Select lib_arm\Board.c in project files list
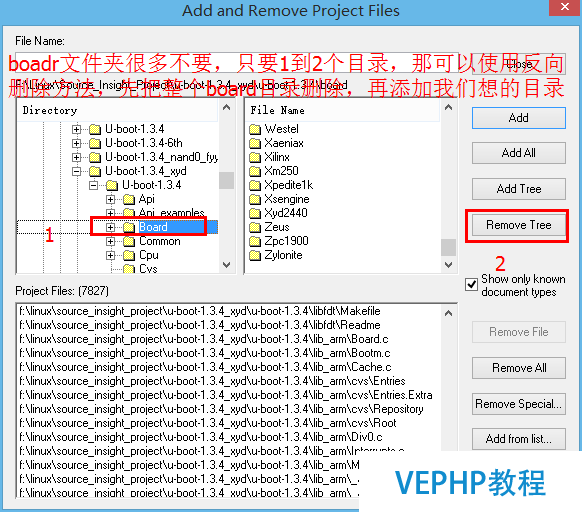 pos(204,339)
